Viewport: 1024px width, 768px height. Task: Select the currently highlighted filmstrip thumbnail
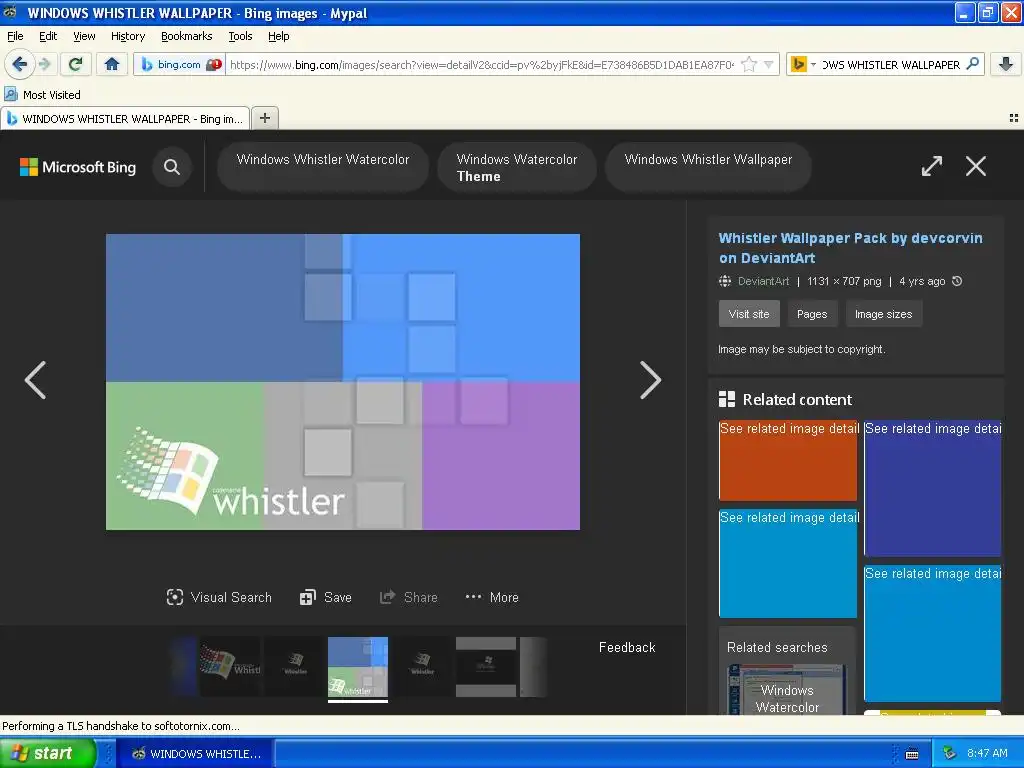click(x=358, y=667)
